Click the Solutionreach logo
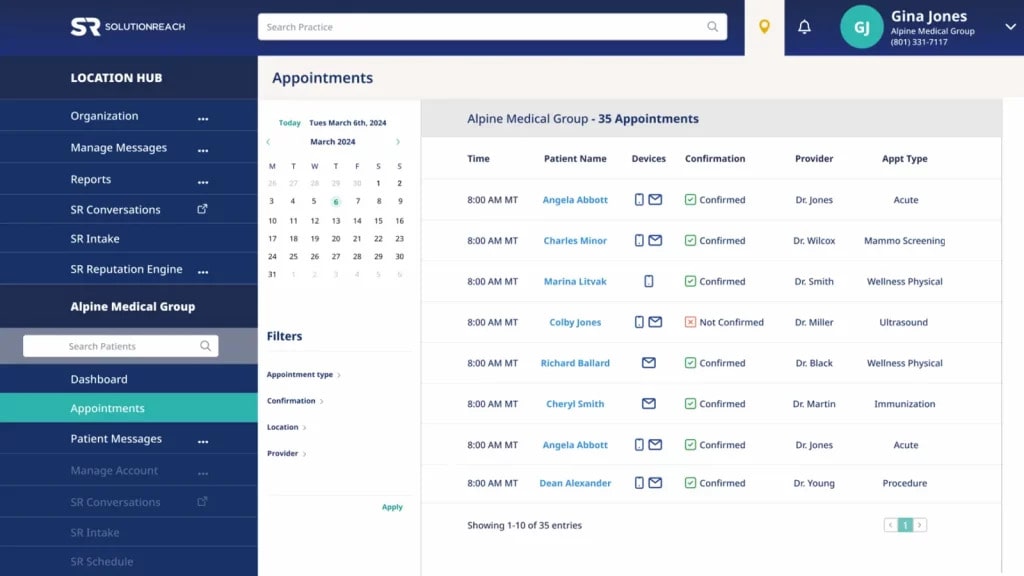This screenshot has width=1024, height=576. (127, 27)
